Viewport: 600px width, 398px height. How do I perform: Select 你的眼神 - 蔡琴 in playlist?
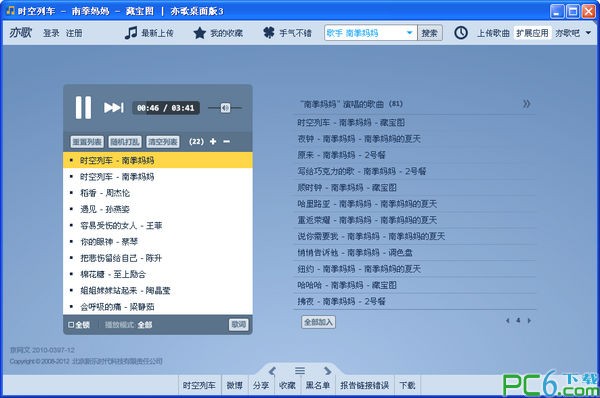pos(158,242)
